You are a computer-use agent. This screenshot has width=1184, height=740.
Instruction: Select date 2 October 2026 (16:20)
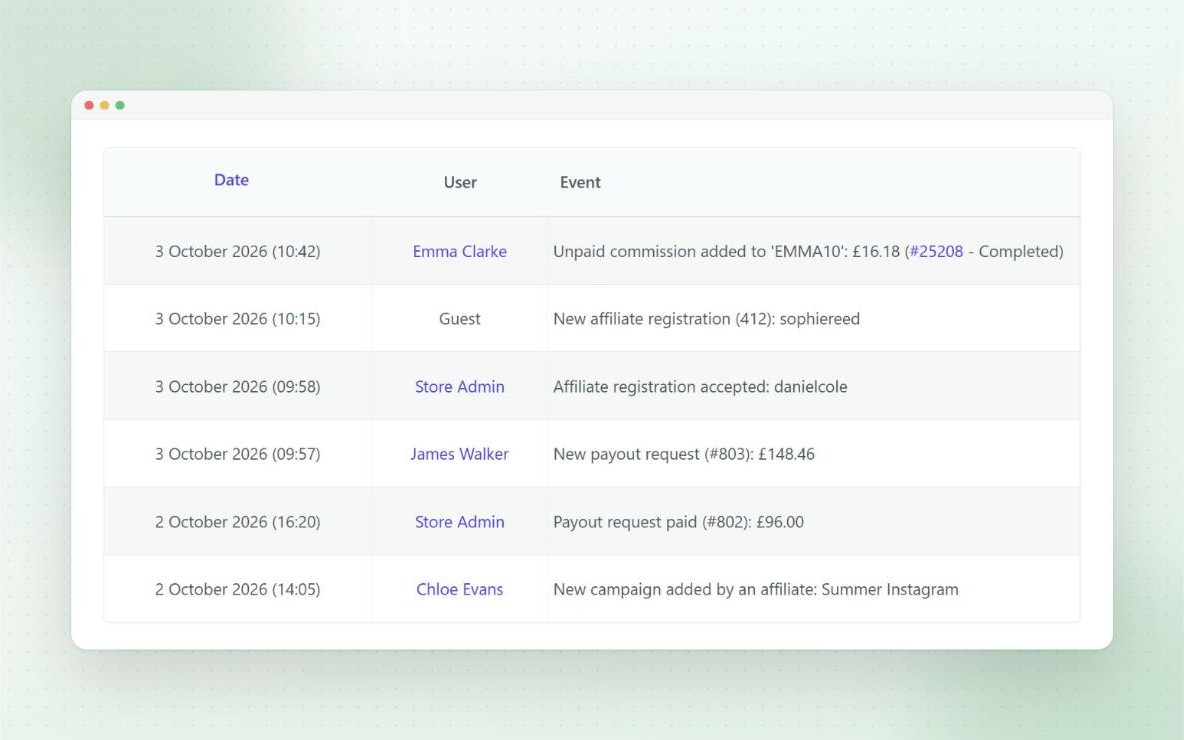[x=238, y=522]
